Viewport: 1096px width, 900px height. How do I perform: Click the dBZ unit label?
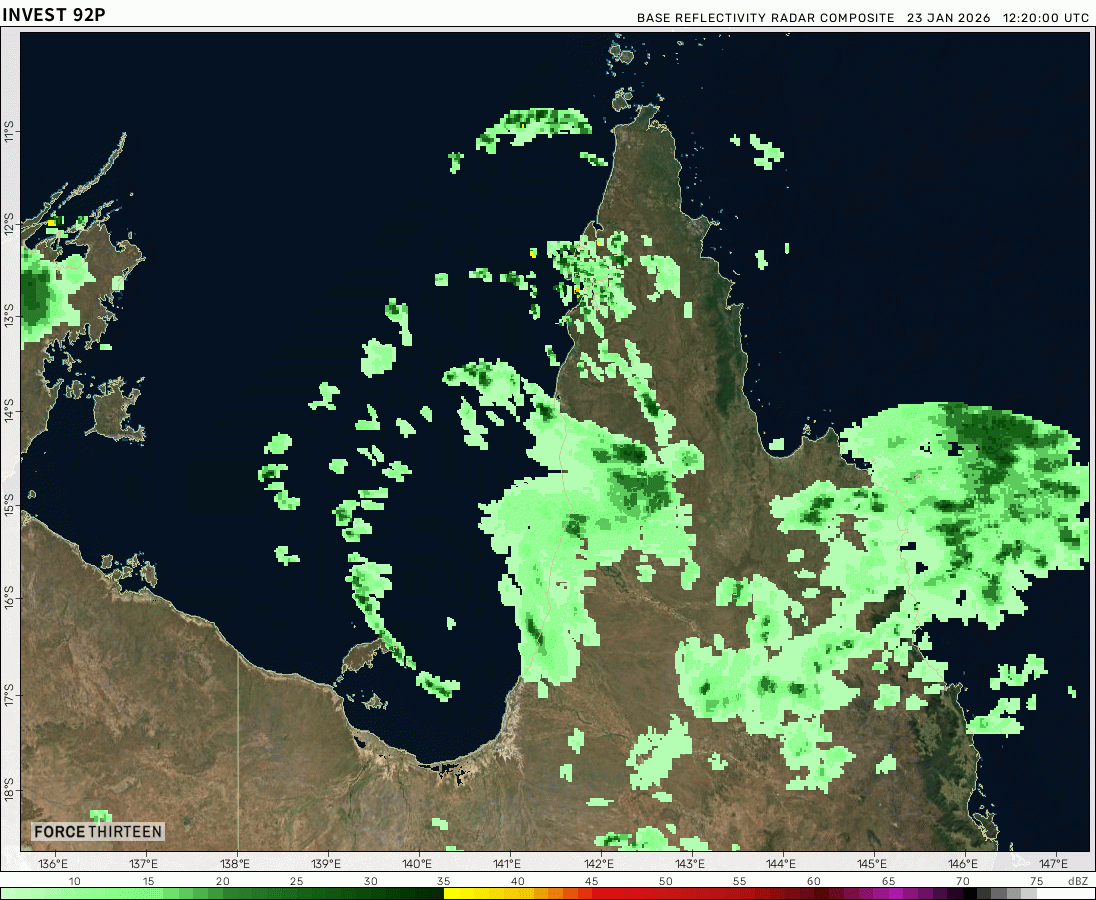1078,881
